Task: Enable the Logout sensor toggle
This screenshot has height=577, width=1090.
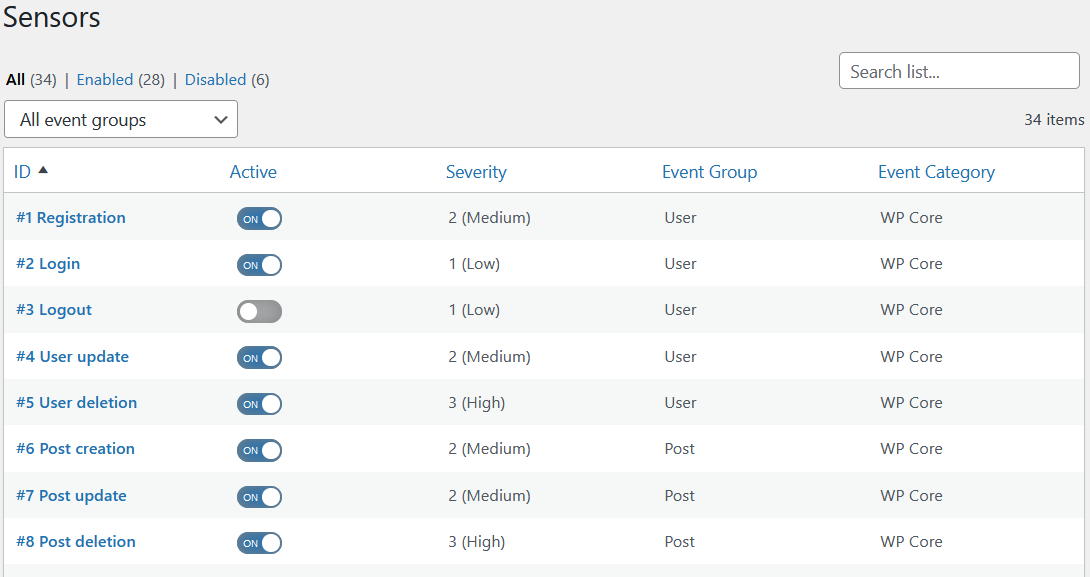Action: pyautogui.click(x=259, y=311)
